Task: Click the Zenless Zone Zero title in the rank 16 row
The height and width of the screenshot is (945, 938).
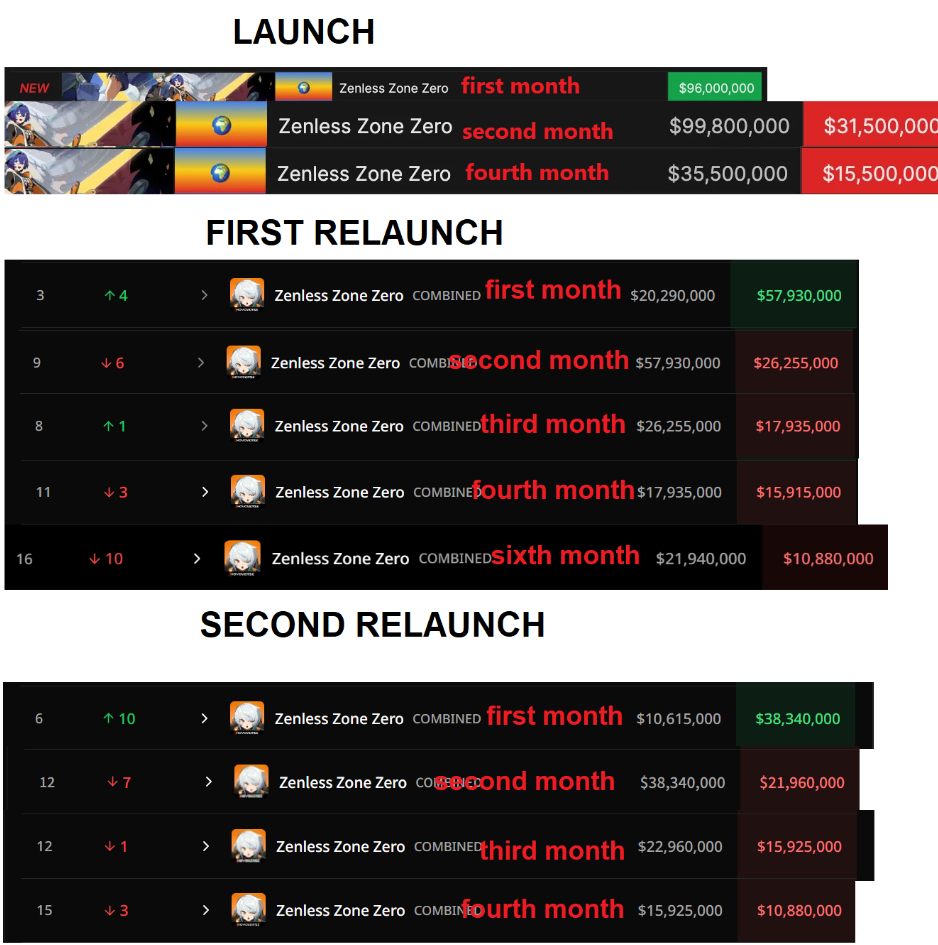Action: [340, 559]
